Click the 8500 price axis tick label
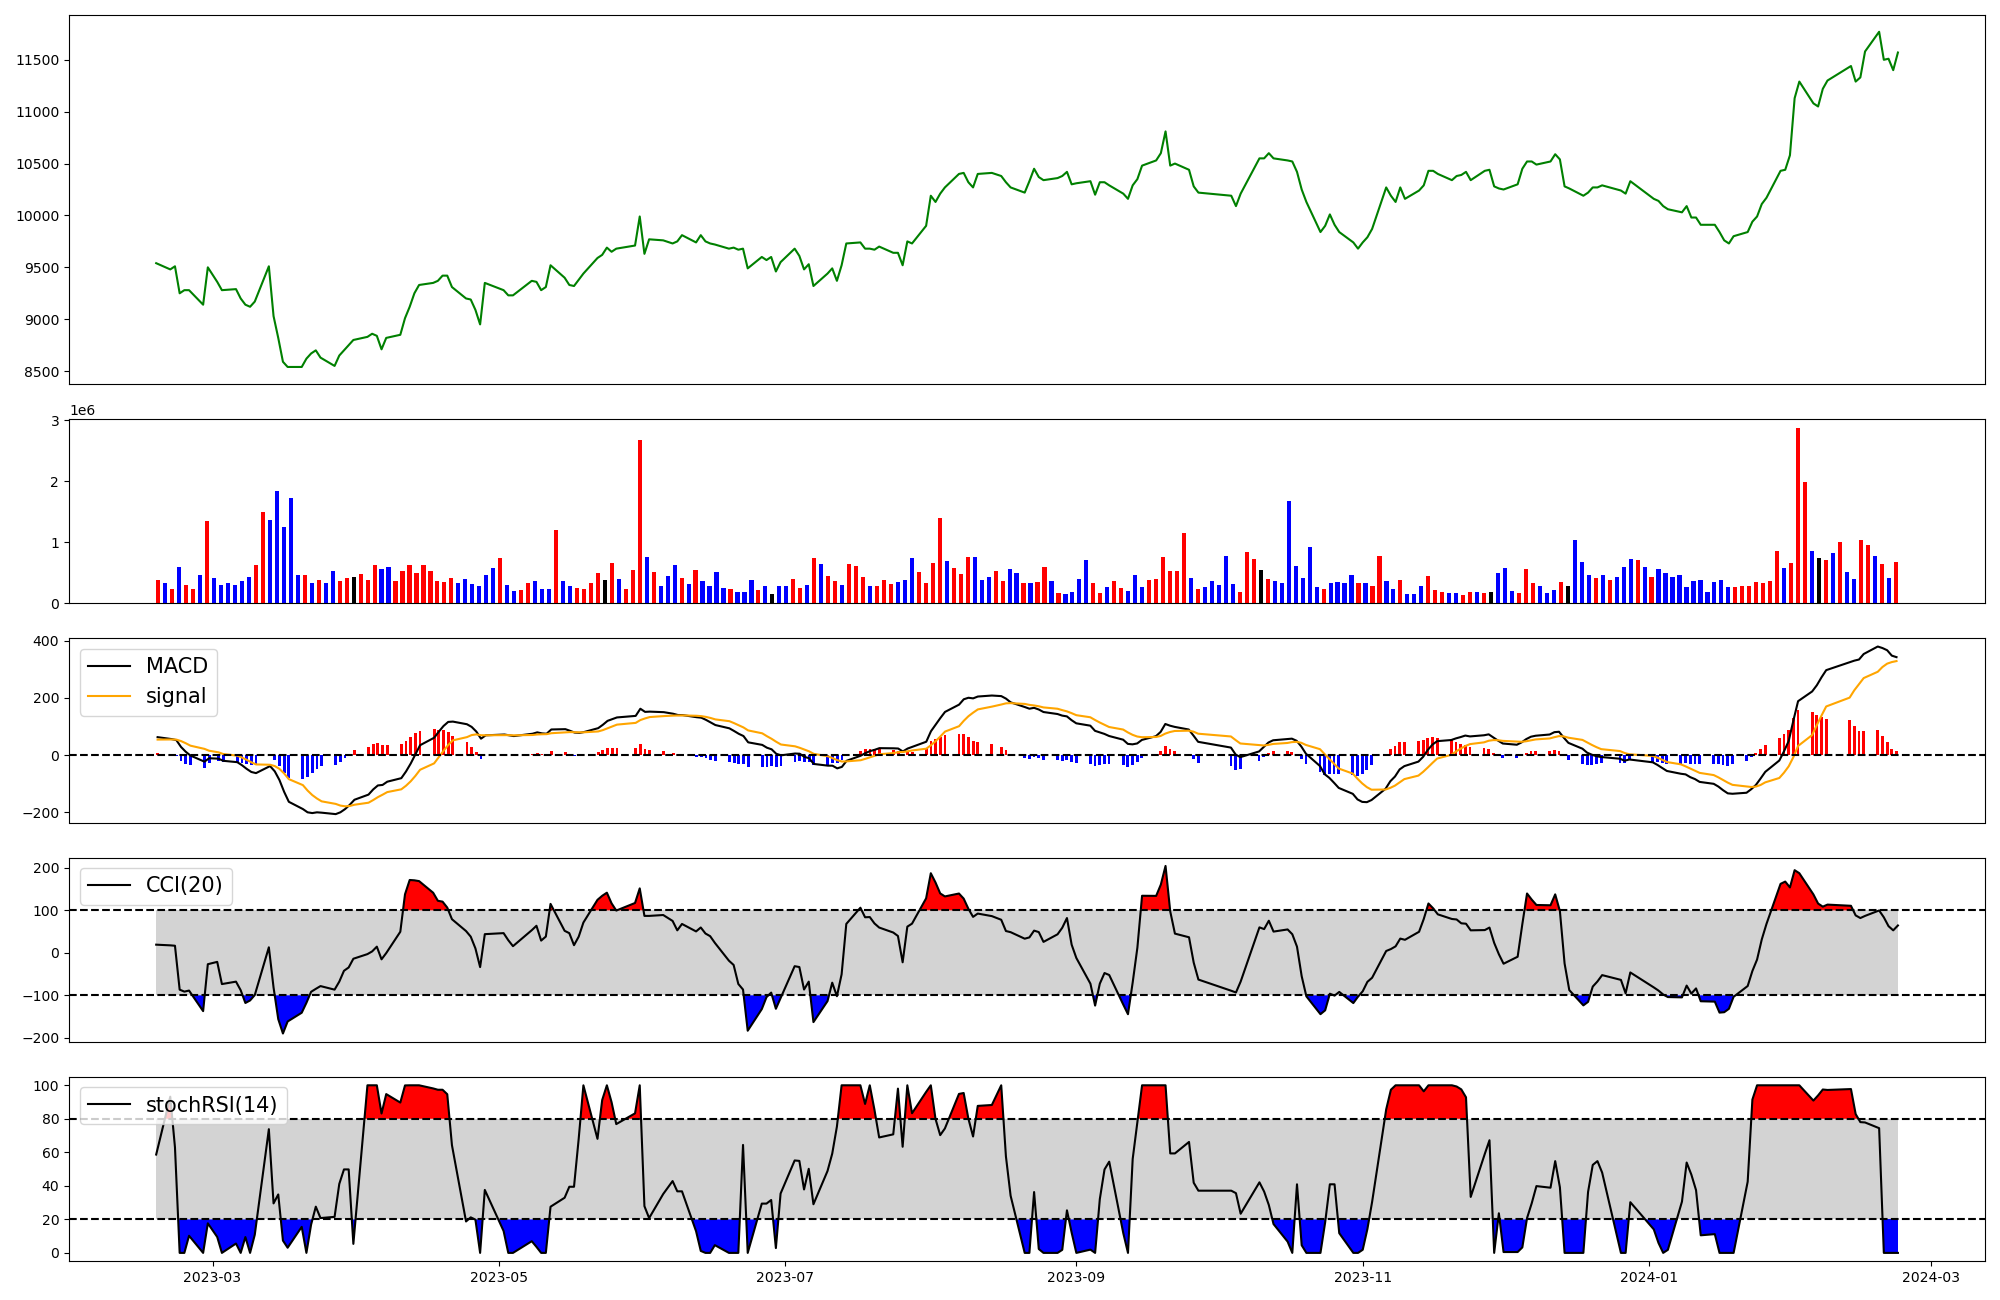 tap(41, 372)
